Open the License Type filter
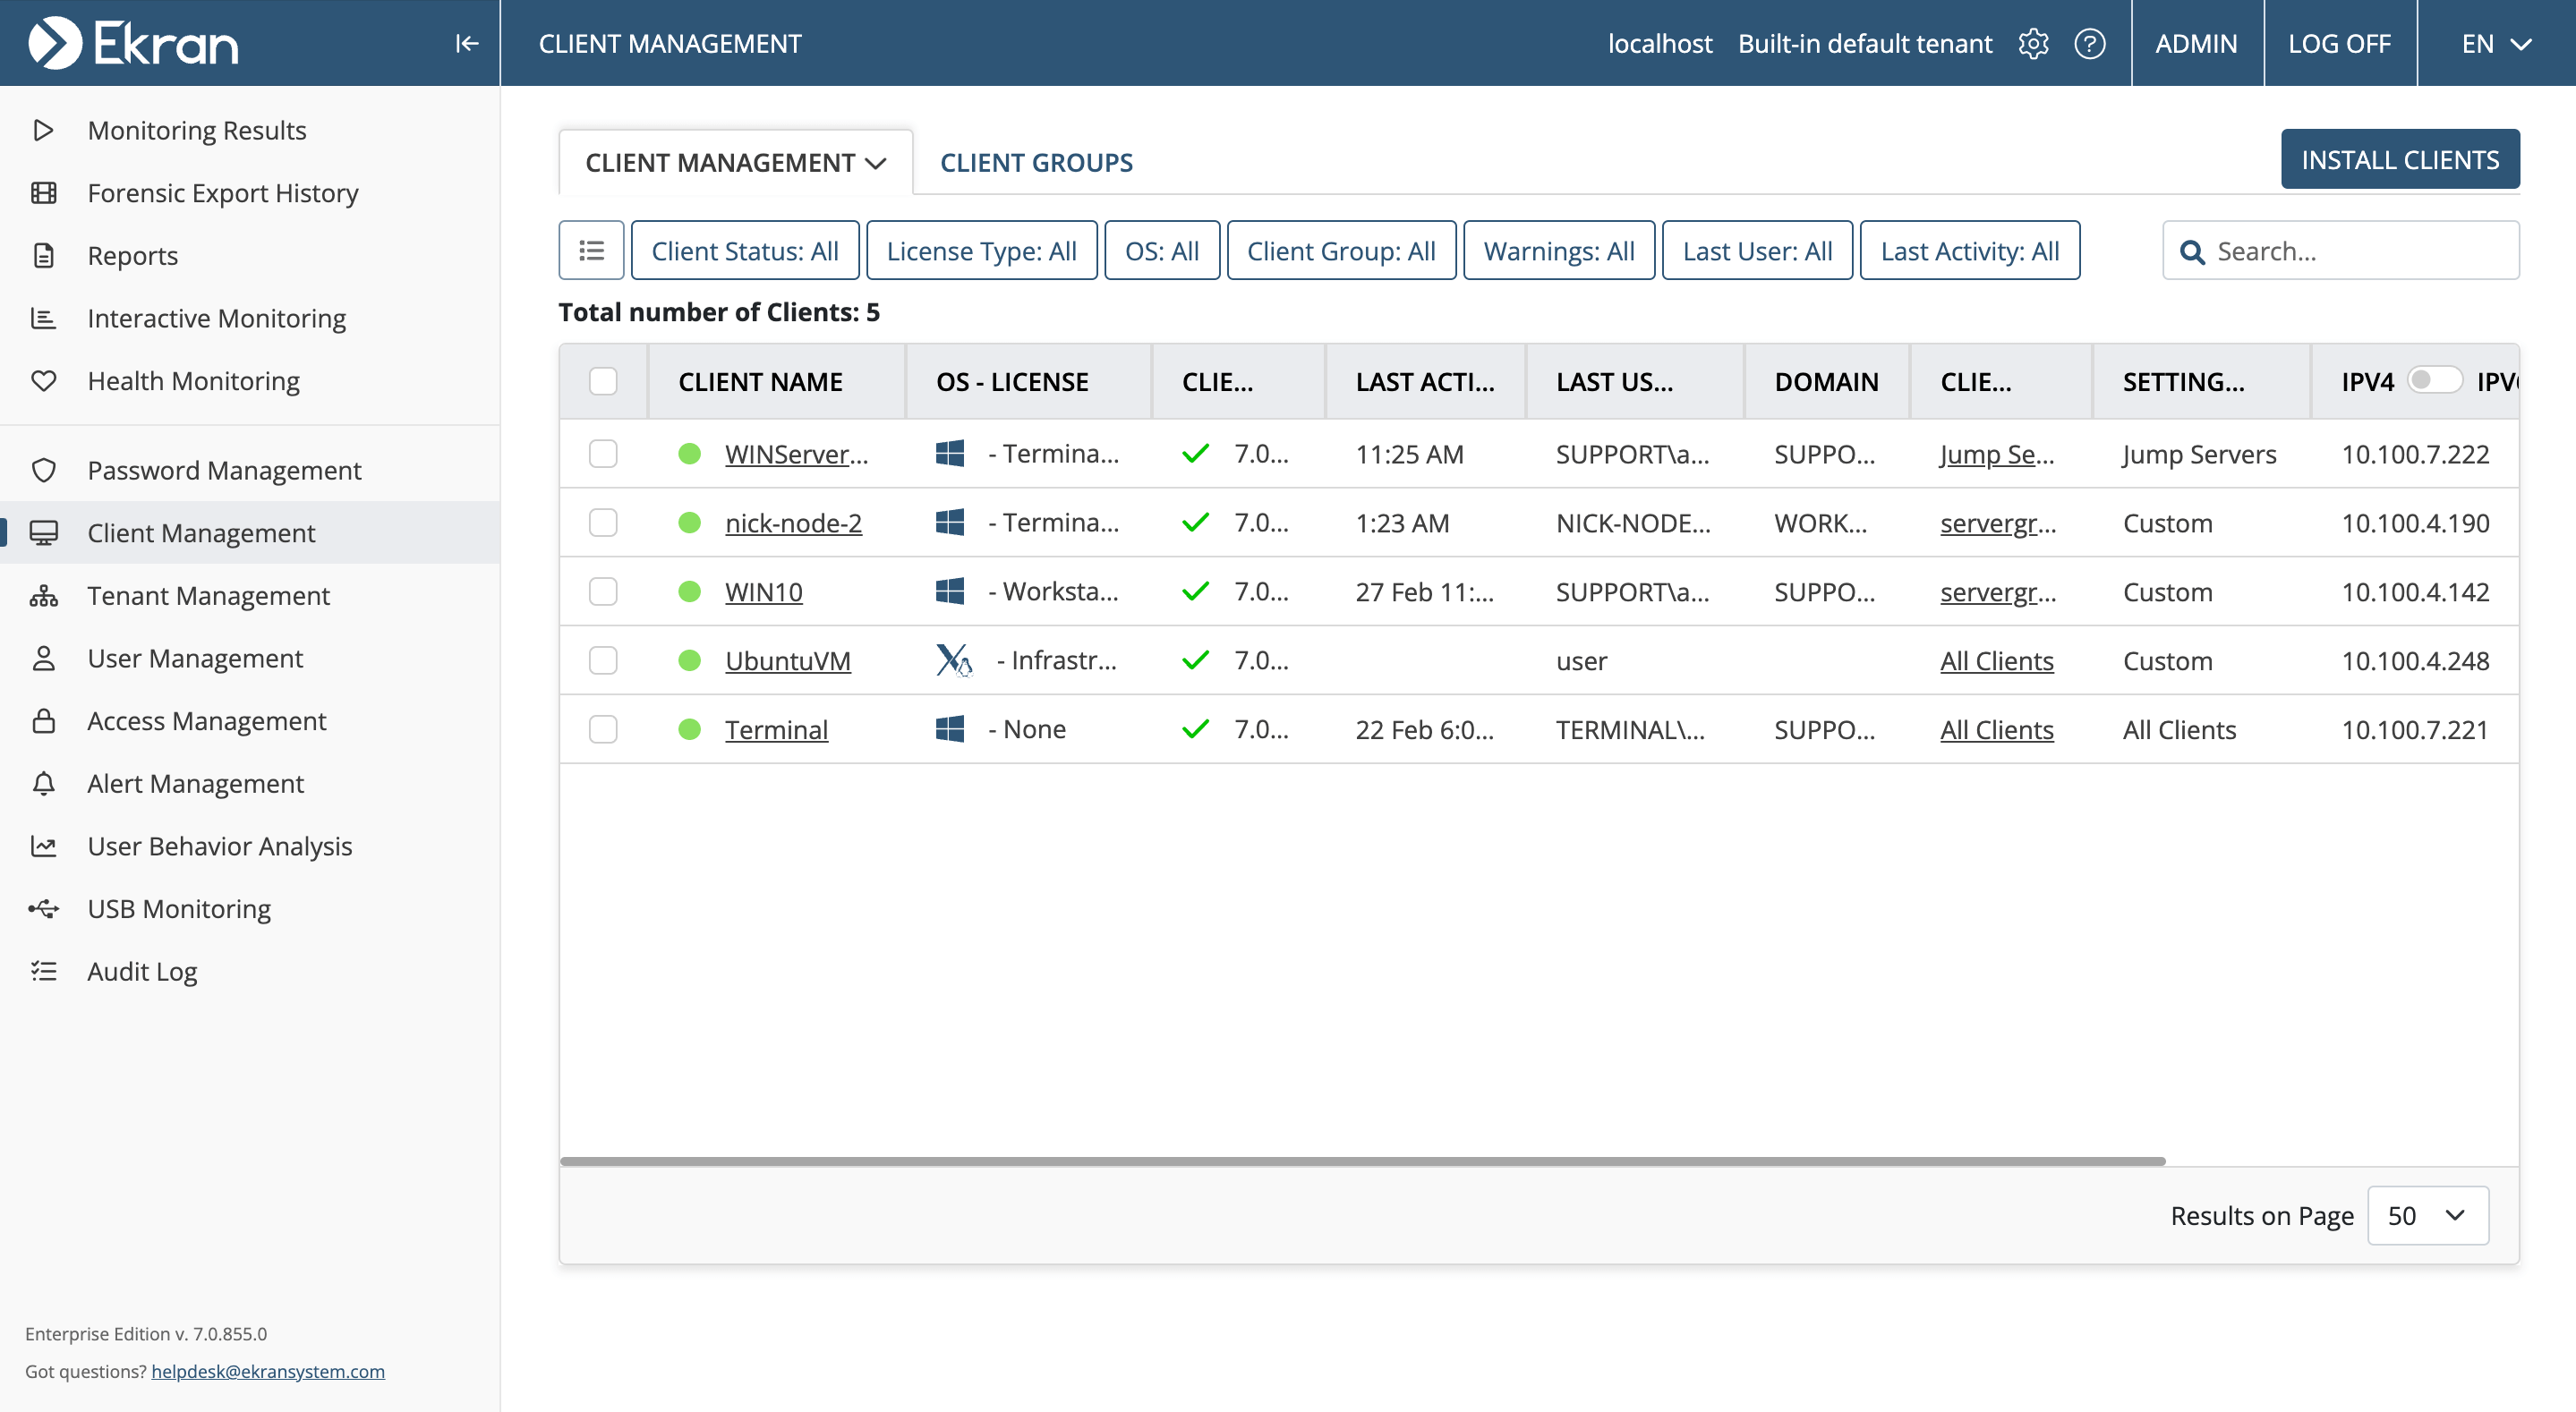 click(x=981, y=250)
